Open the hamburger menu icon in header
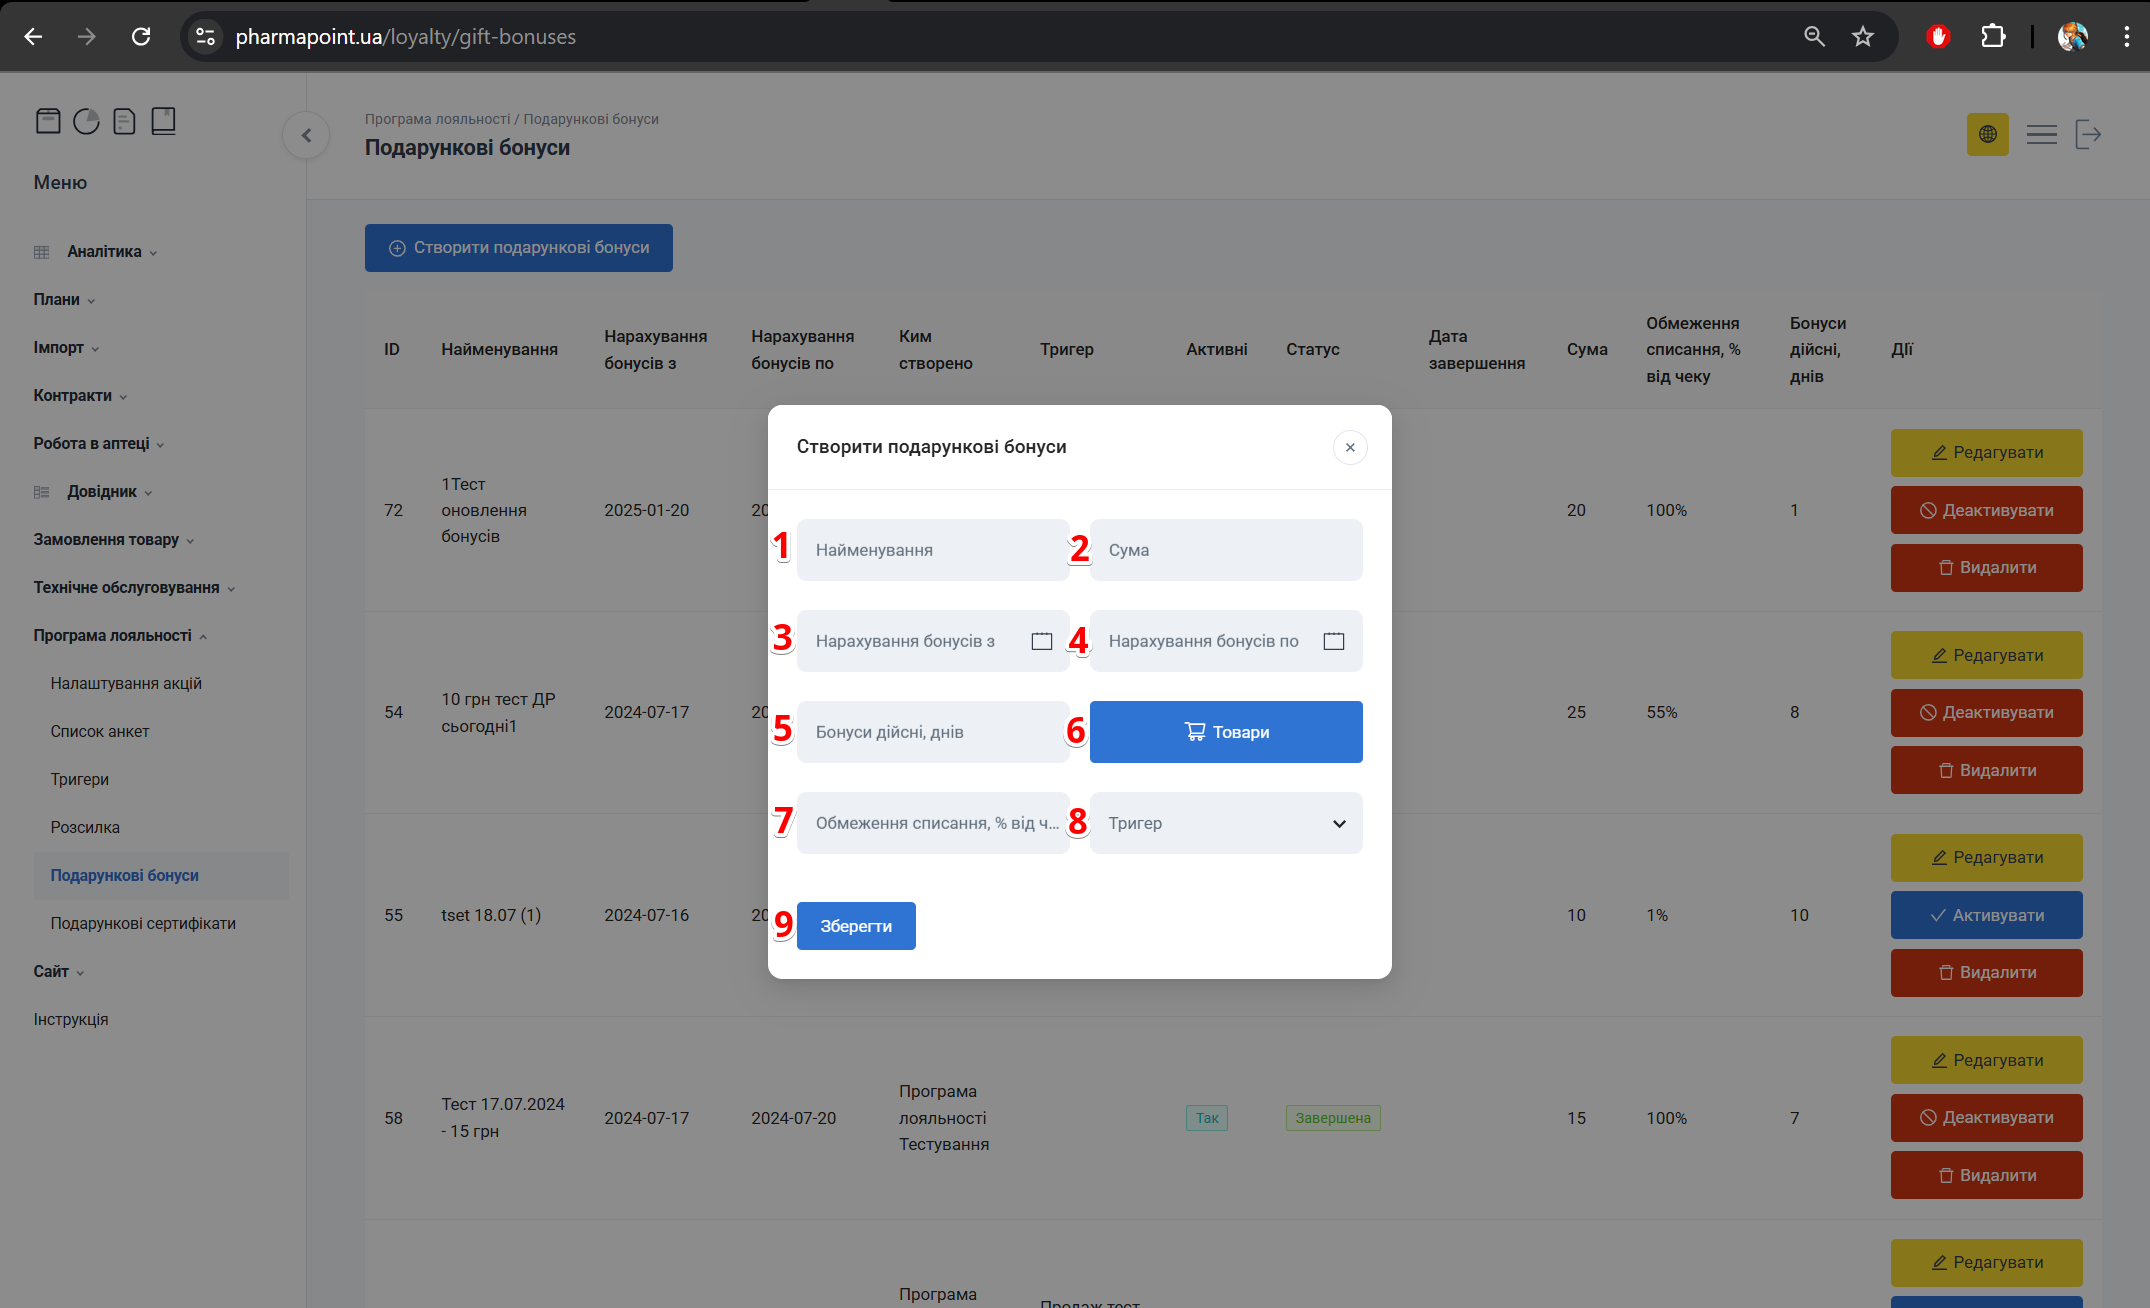Viewport: 2150px width, 1308px height. pos(2041,134)
